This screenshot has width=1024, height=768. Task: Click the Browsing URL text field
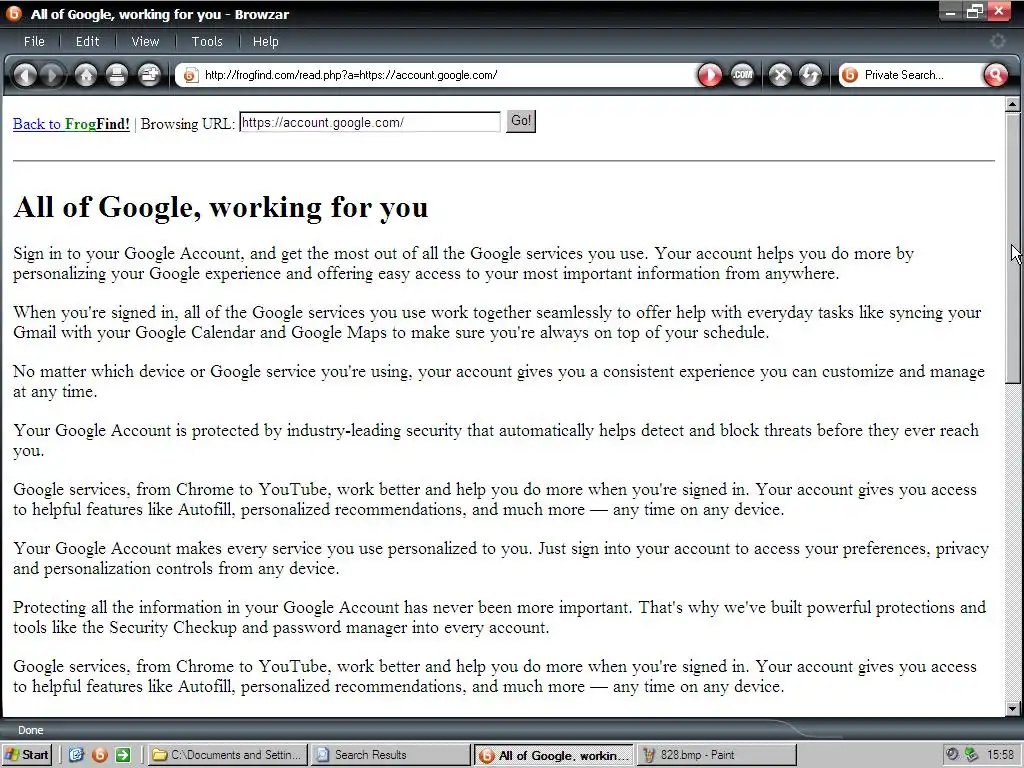[370, 122]
